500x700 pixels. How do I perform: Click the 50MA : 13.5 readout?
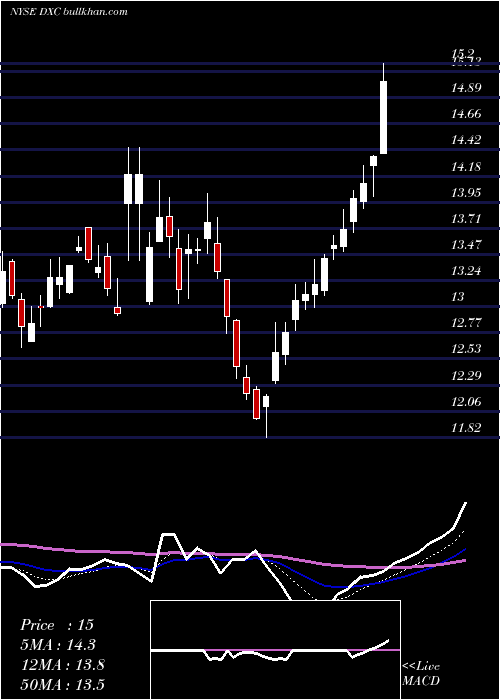62,684
